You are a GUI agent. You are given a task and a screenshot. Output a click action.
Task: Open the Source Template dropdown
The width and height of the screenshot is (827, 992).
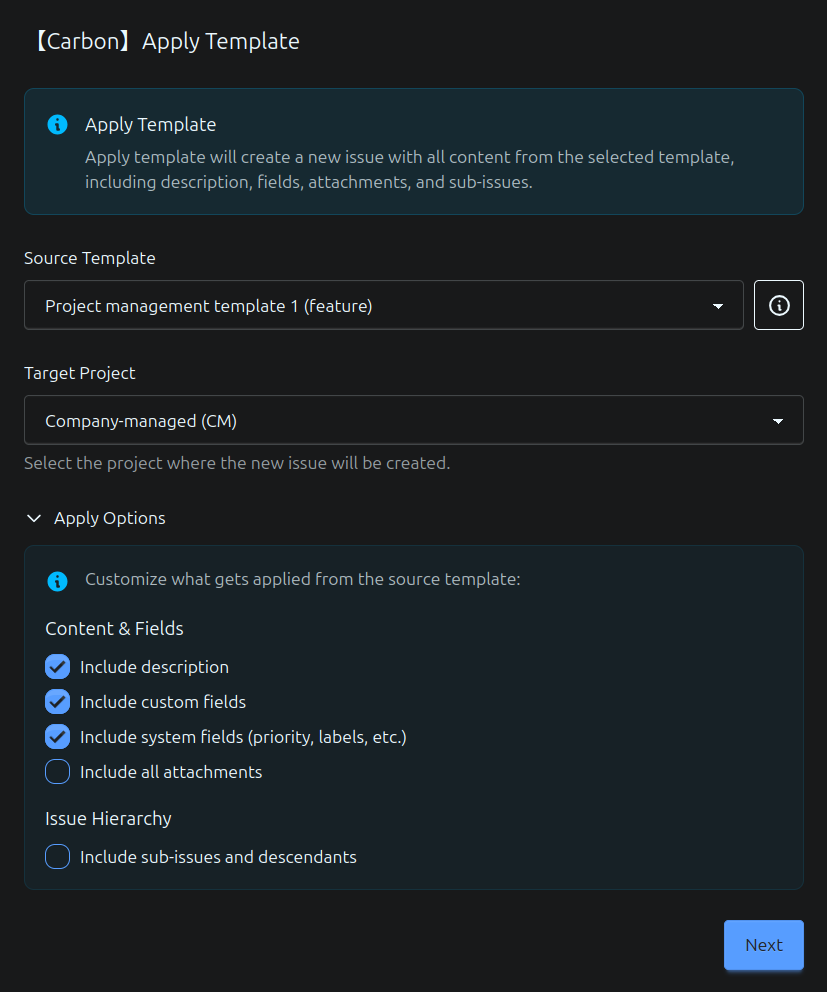pyautogui.click(x=383, y=305)
